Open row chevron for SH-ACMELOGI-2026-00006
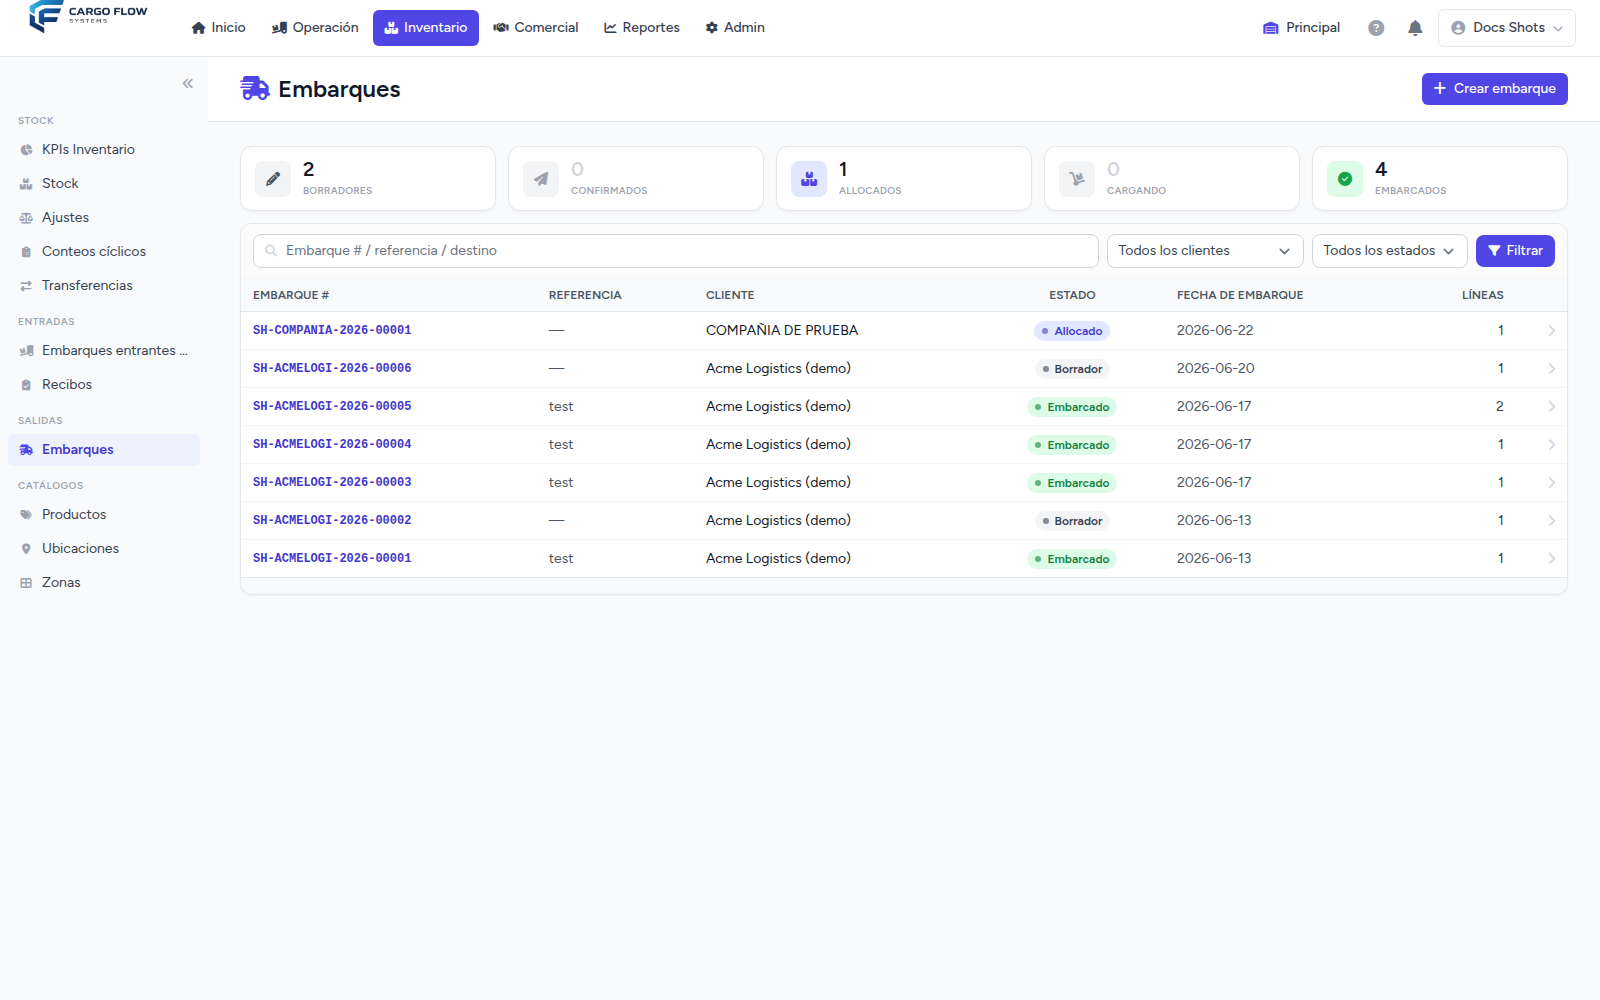 [x=1551, y=369]
